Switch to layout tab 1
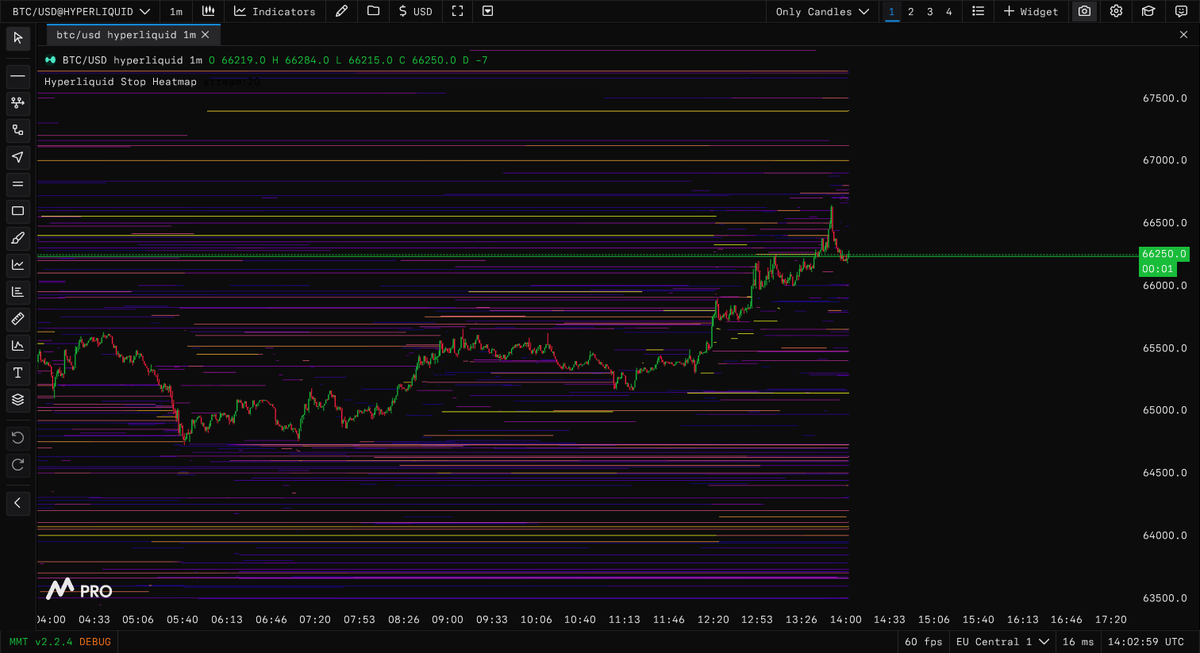1200x653 pixels. coord(891,12)
